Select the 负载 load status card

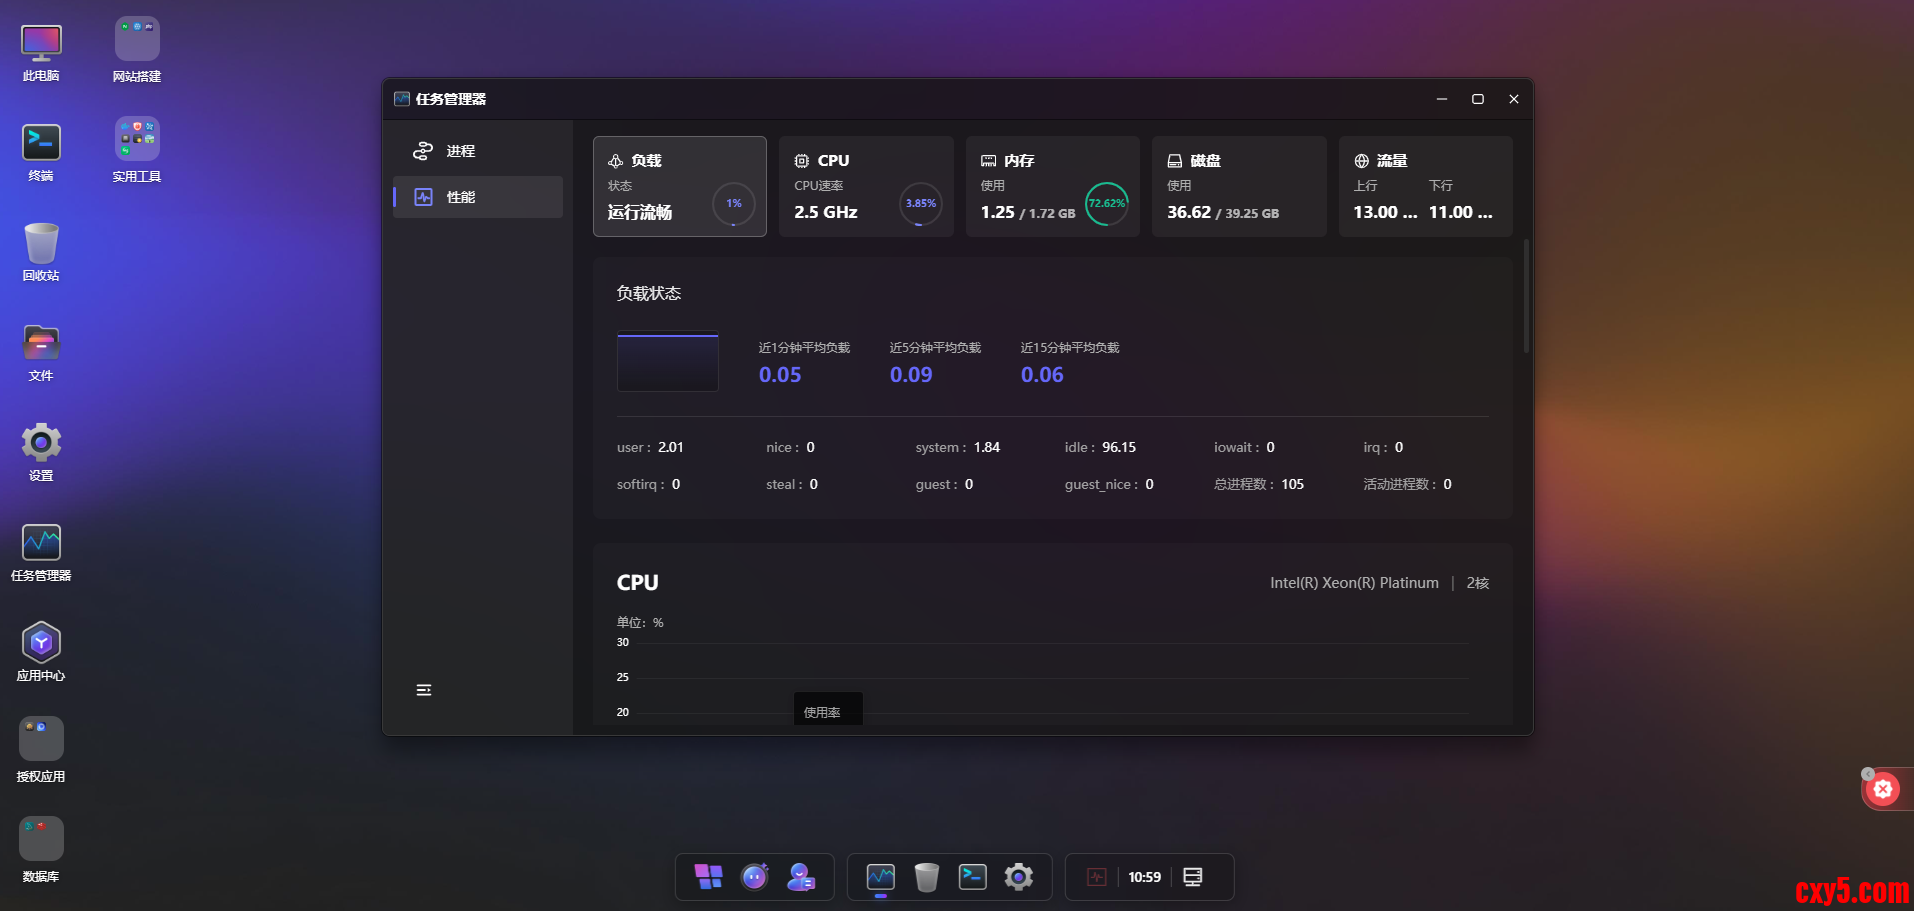pos(679,187)
